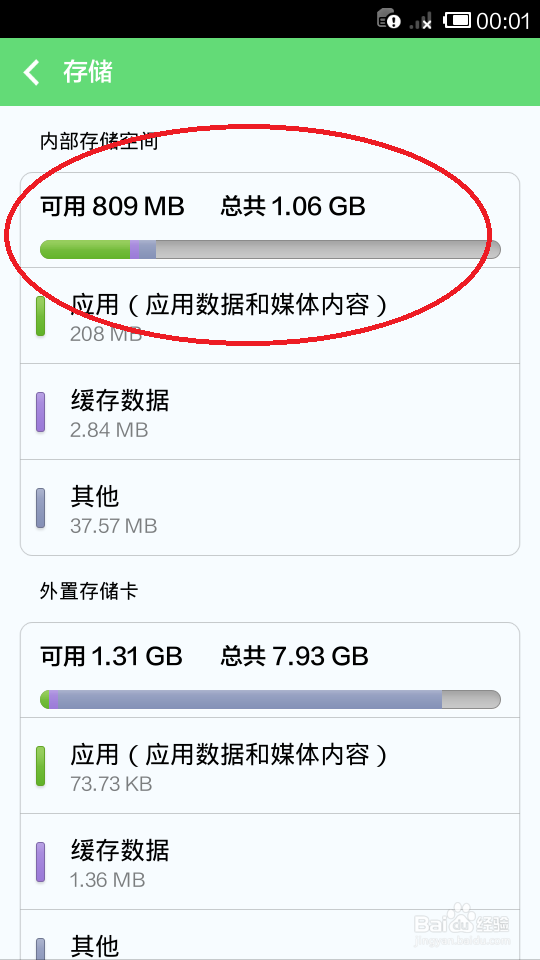
Task: Tap the battery icon in status bar
Action: (x=457, y=20)
